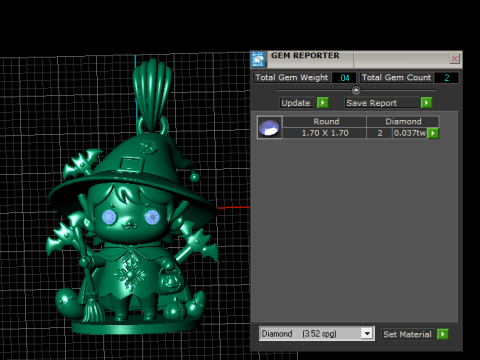The height and width of the screenshot is (360, 480).
Task: Click gem quantity cell showing 2
Action: point(380,133)
